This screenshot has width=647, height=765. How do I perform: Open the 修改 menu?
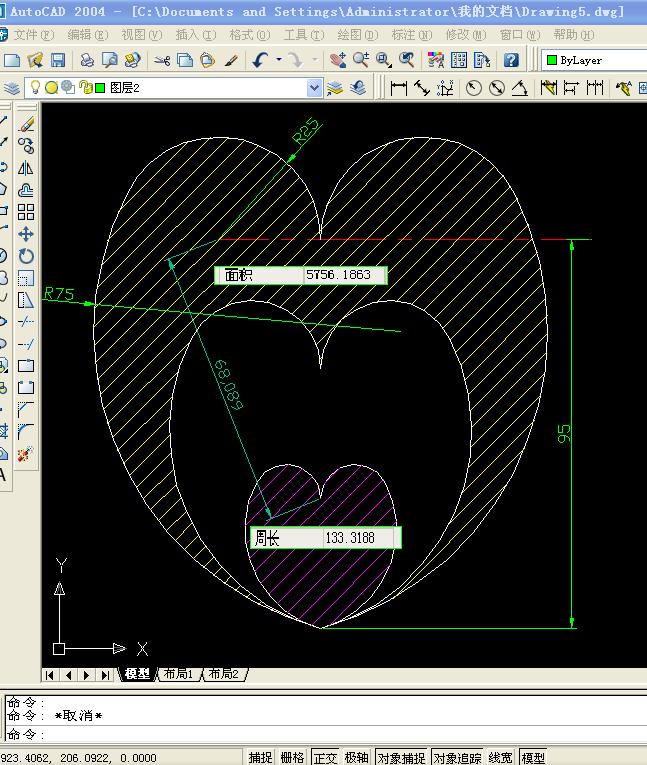tap(466, 35)
